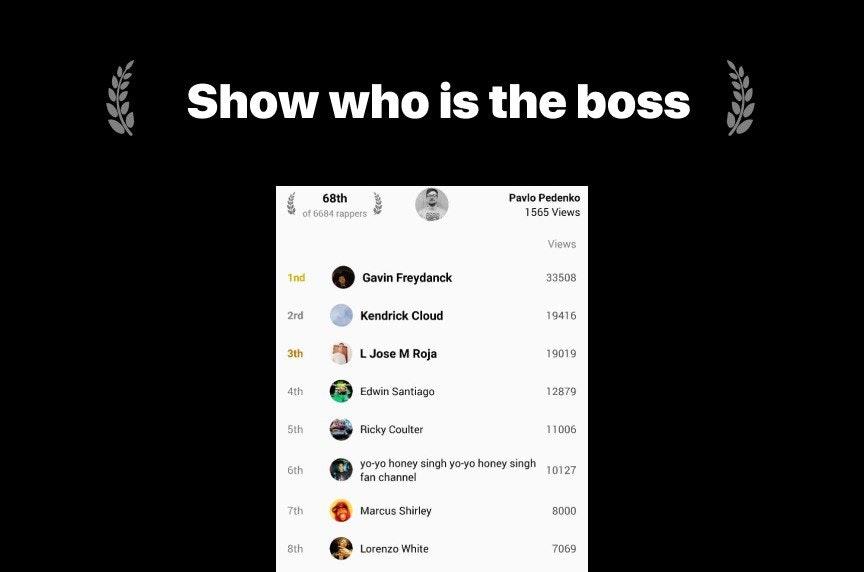Screen dimensions: 864x572
Task: Tap Marcus Shirley's avatar
Action: tap(341, 511)
